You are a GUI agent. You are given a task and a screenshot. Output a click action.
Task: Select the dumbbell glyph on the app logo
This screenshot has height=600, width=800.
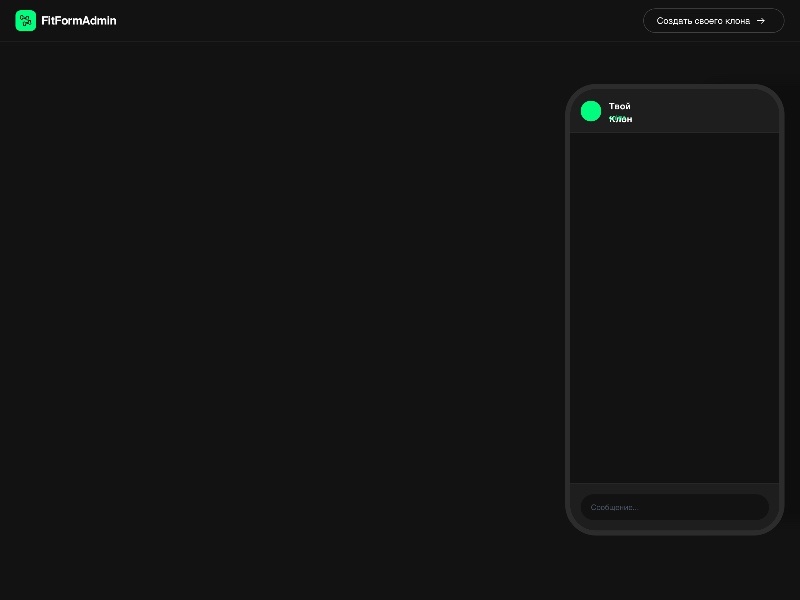click(26, 20)
